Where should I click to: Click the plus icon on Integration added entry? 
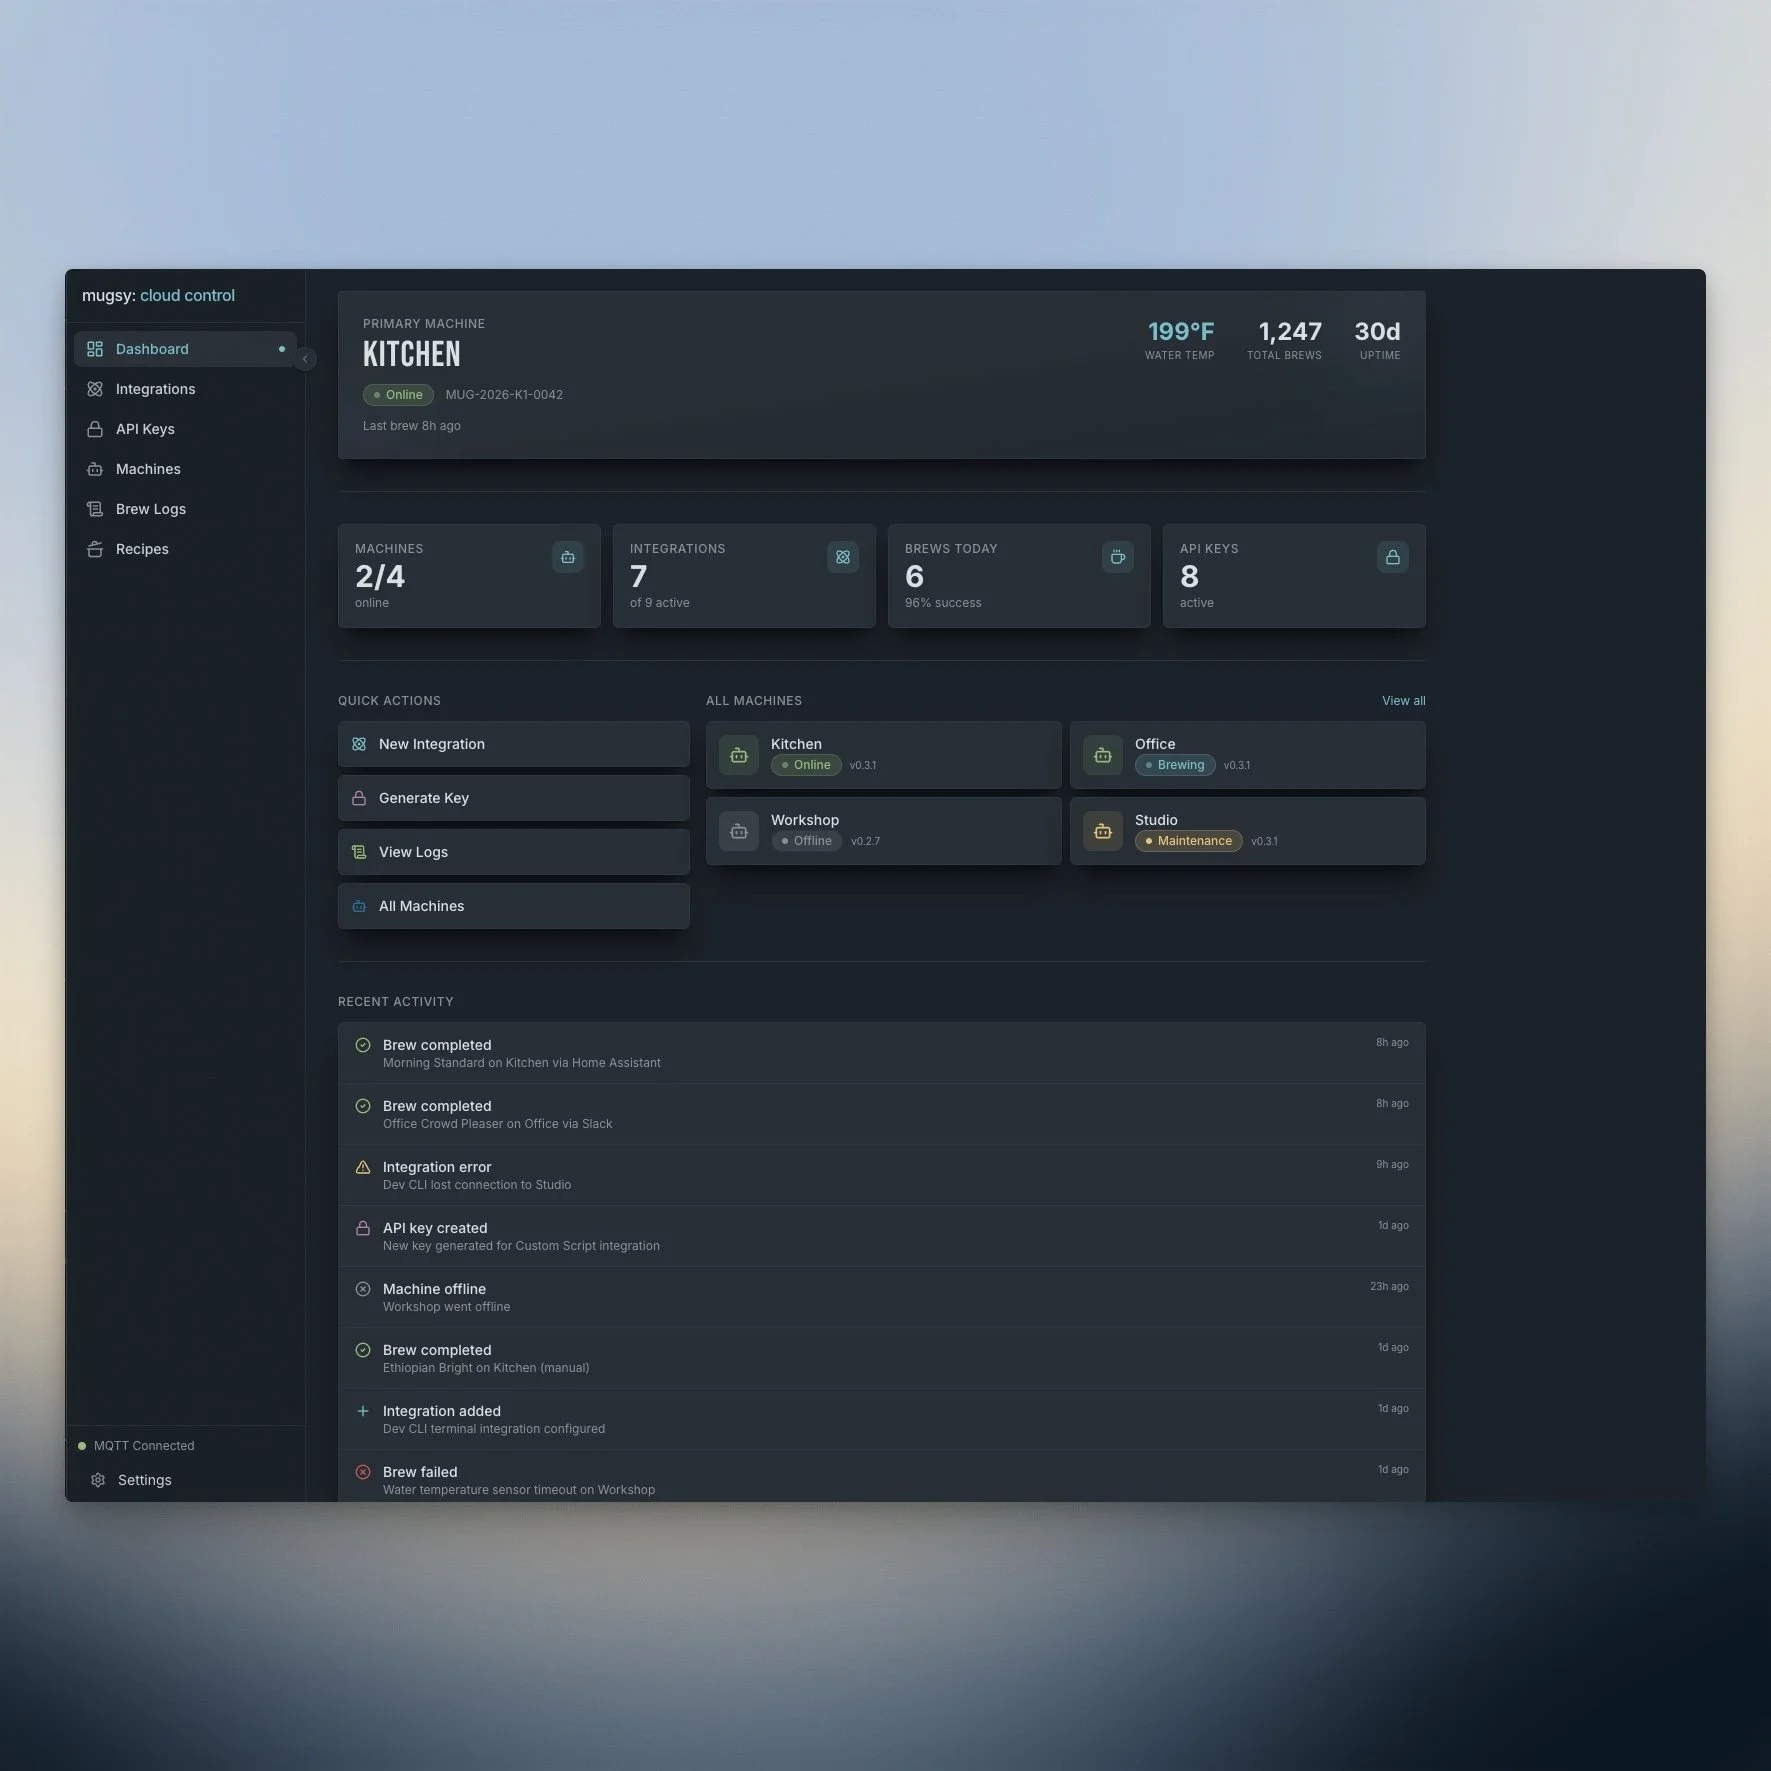(x=363, y=1410)
